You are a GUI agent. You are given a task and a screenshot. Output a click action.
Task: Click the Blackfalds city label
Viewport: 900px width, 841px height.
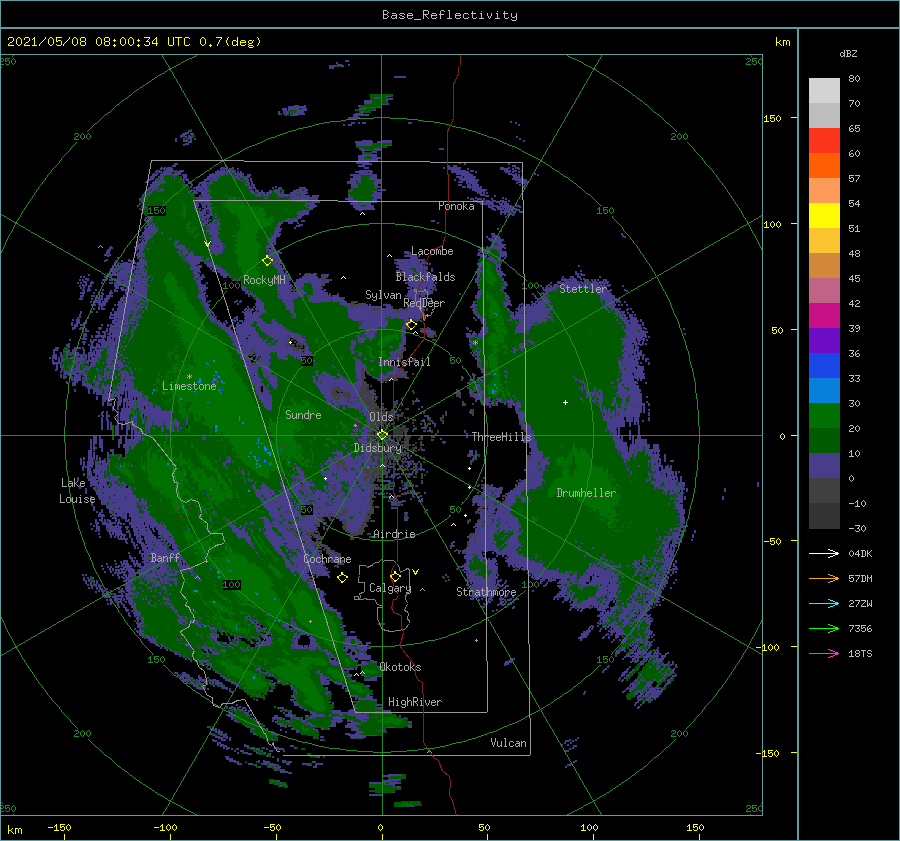coord(425,277)
